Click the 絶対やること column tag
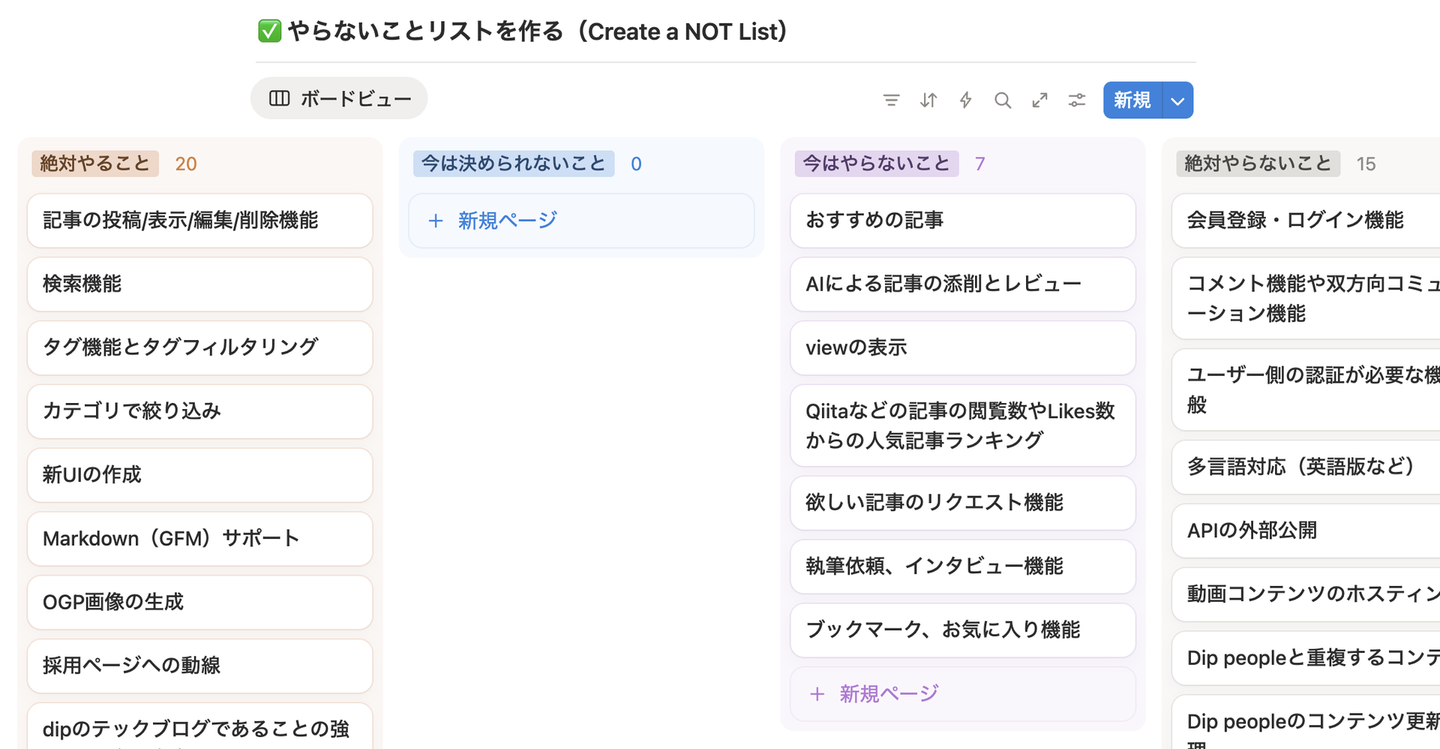 (x=96, y=164)
